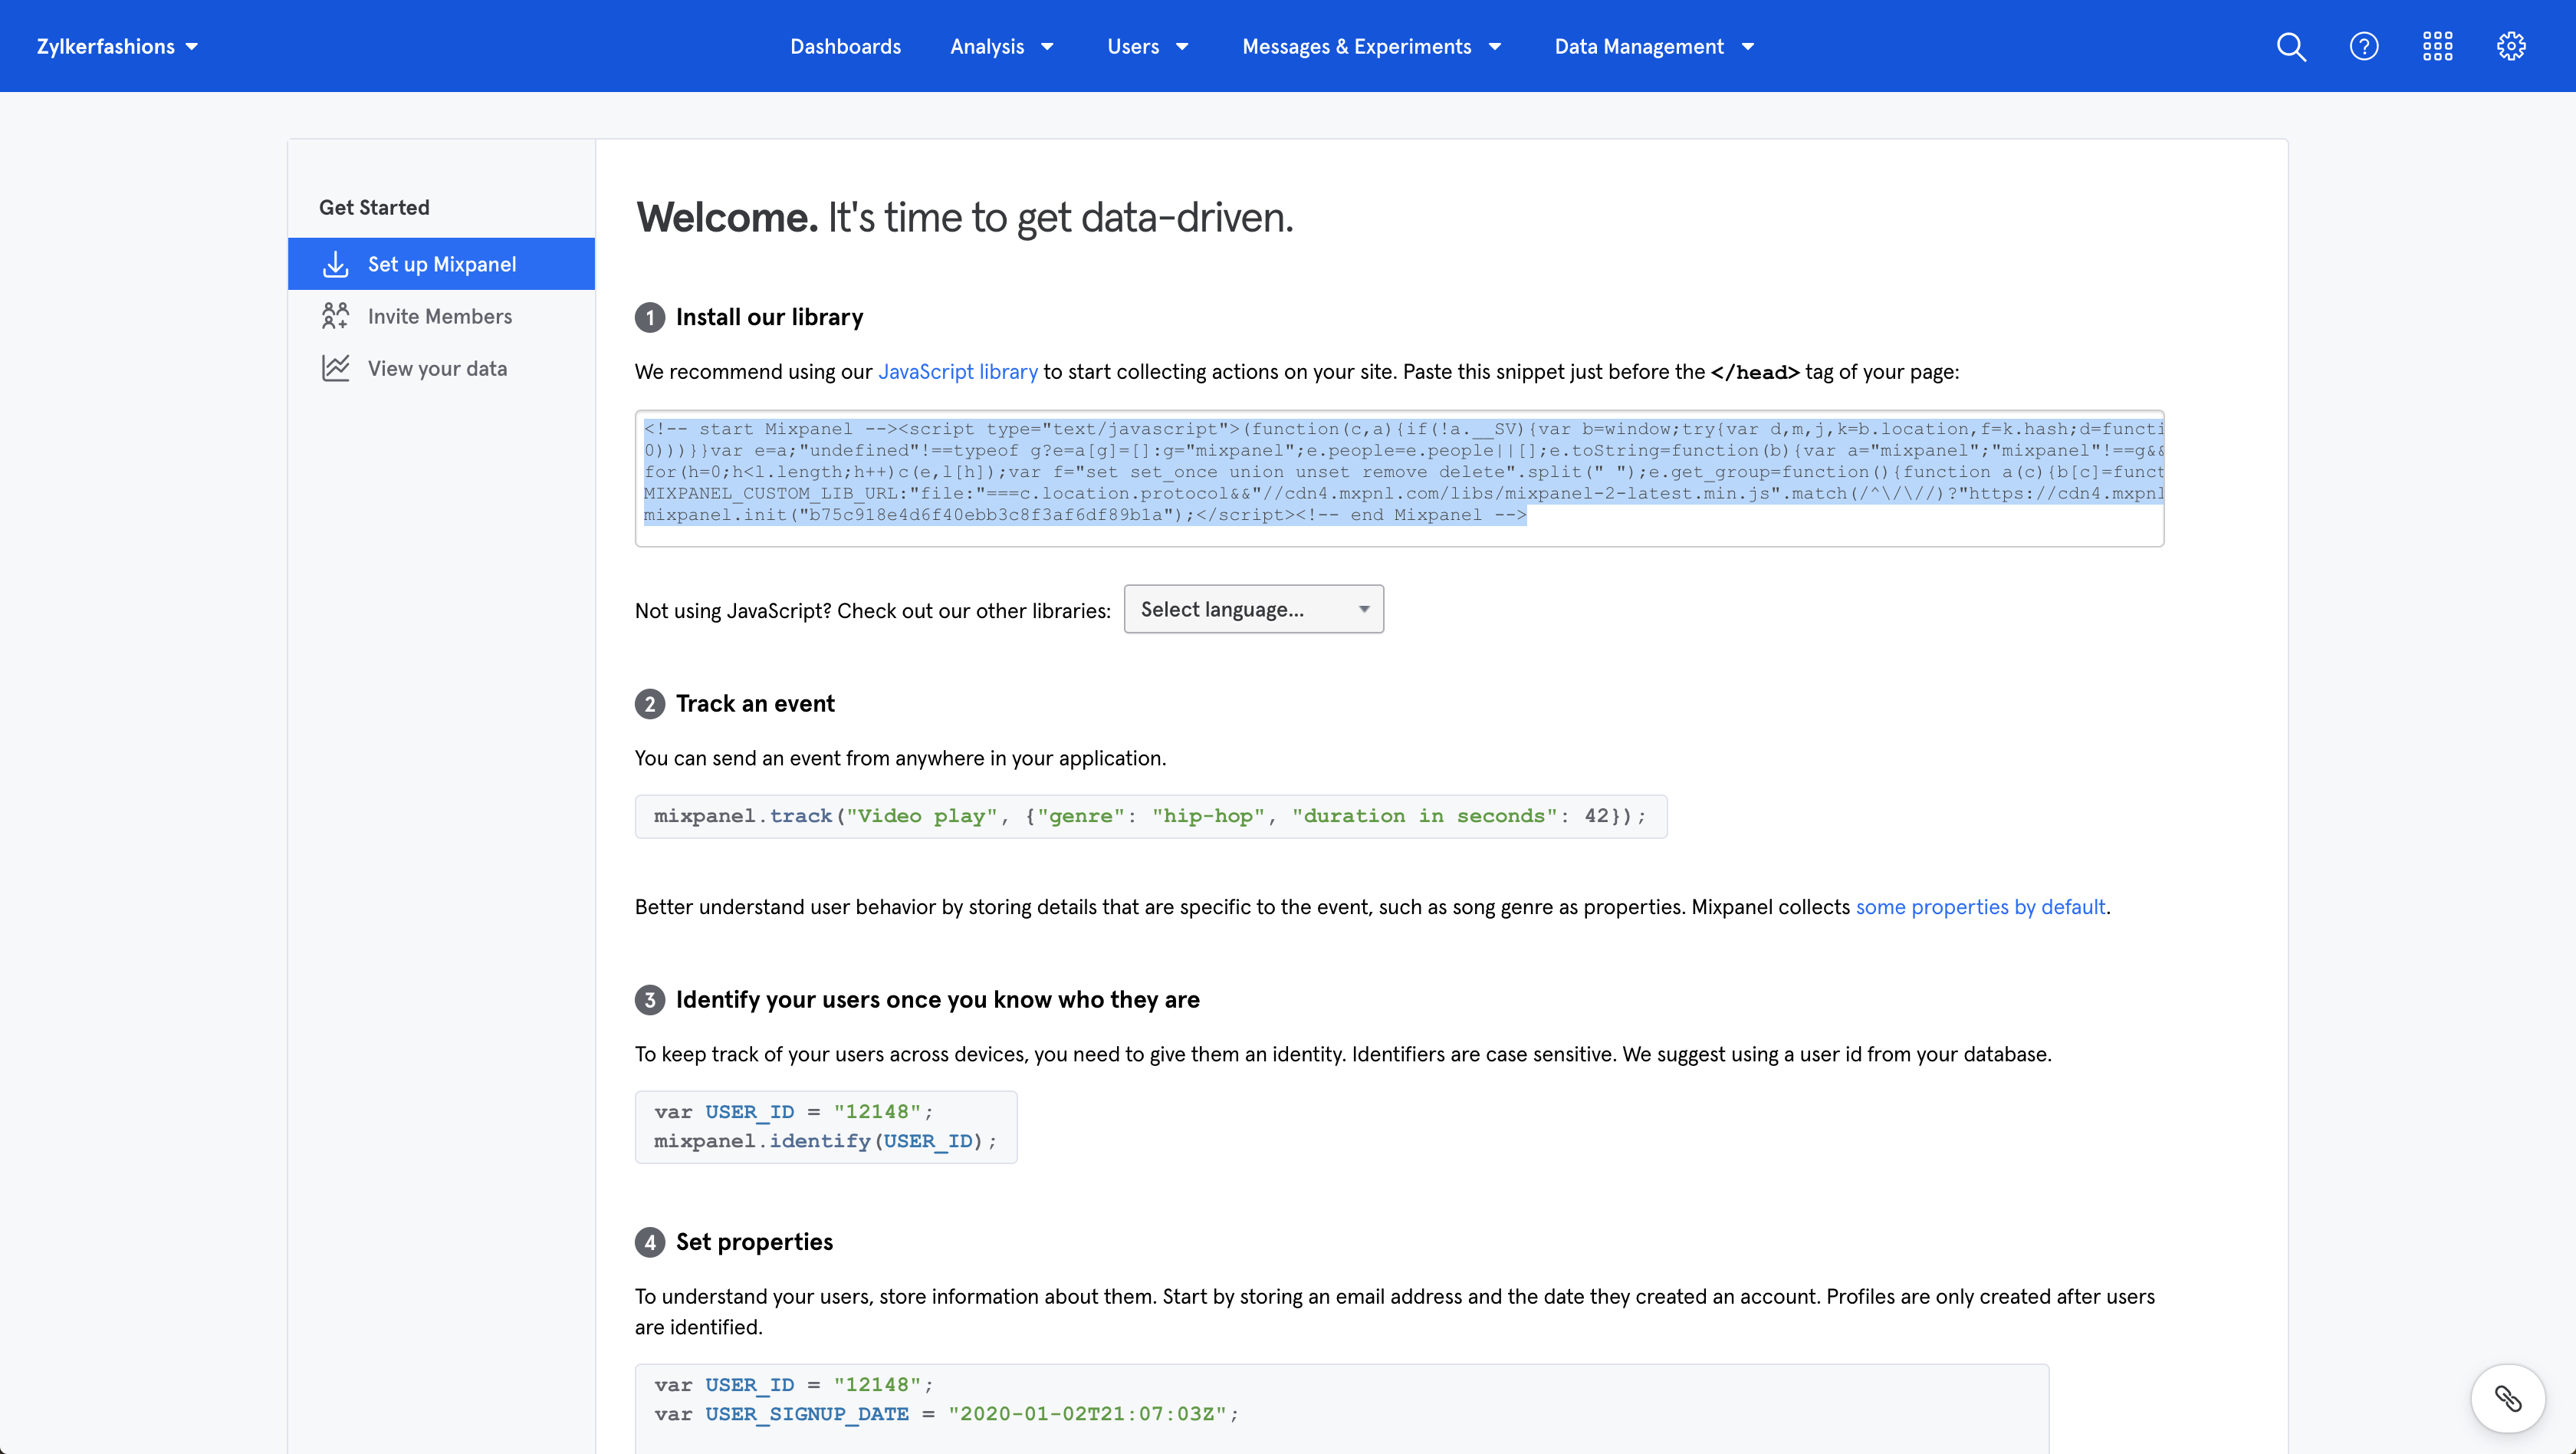
Task: Follow the some properties by default link
Action: coord(1980,907)
